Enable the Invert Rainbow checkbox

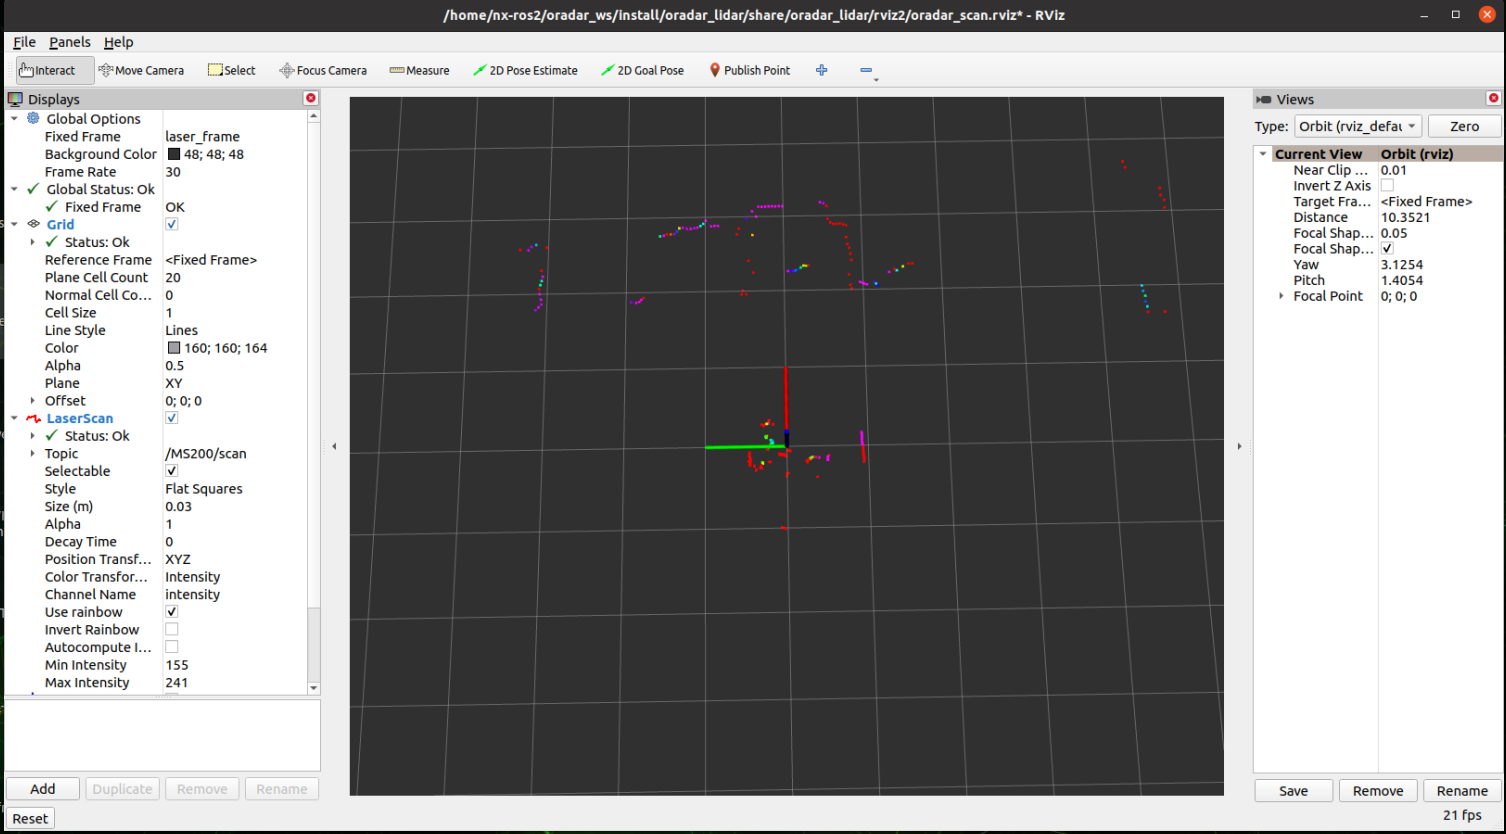[171, 629]
